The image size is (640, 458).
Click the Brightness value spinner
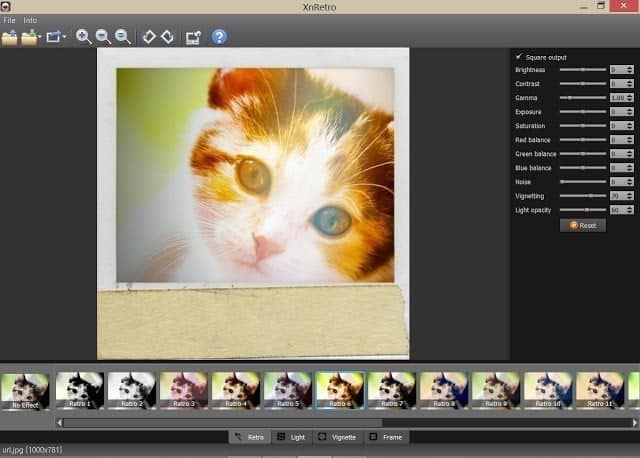coord(622,70)
